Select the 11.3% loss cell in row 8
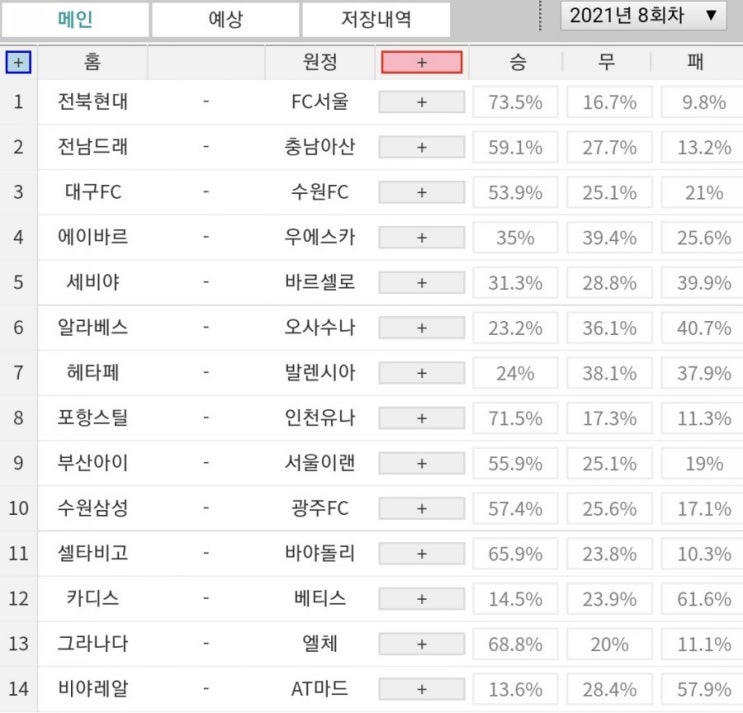 click(703, 418)
